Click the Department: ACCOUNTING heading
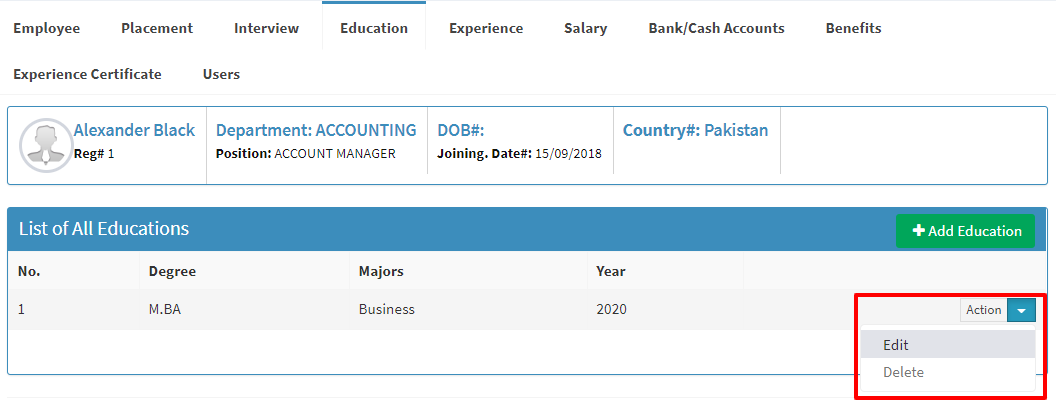Viewport: 1056px width, 400px height. 316,130
